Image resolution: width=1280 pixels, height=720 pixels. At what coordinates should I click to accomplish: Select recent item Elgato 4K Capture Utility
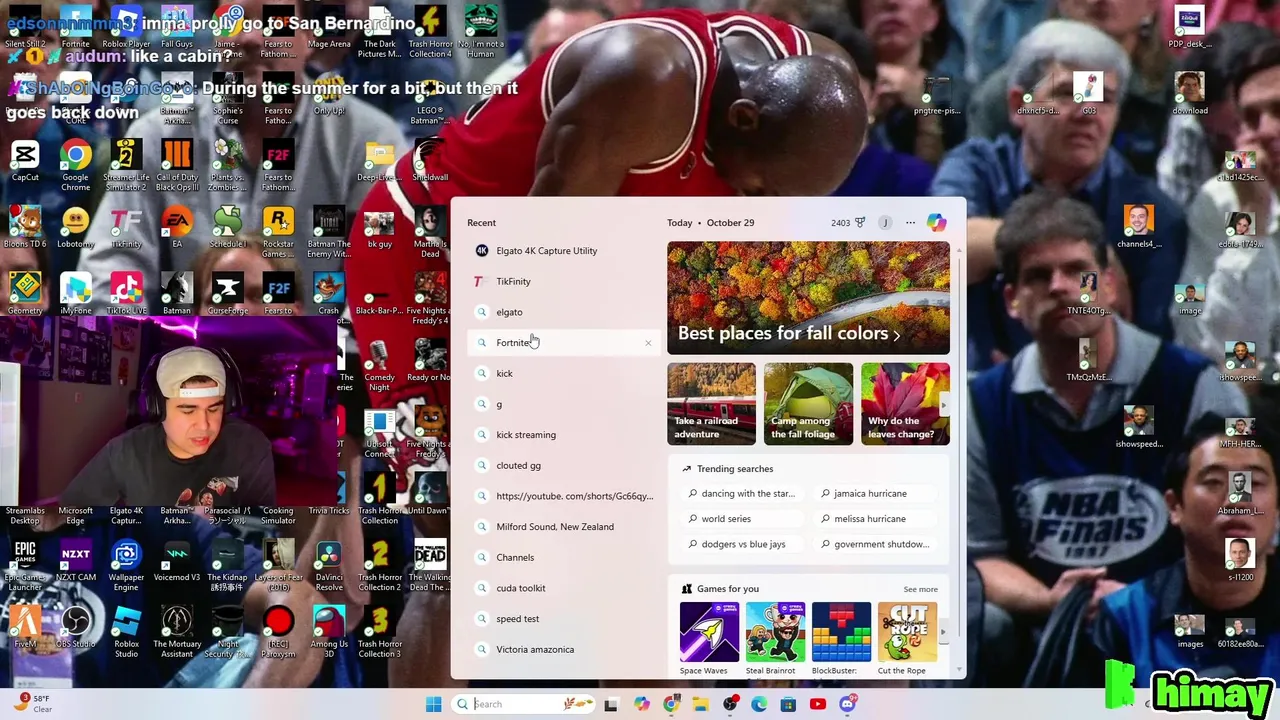tap(563, 251)
